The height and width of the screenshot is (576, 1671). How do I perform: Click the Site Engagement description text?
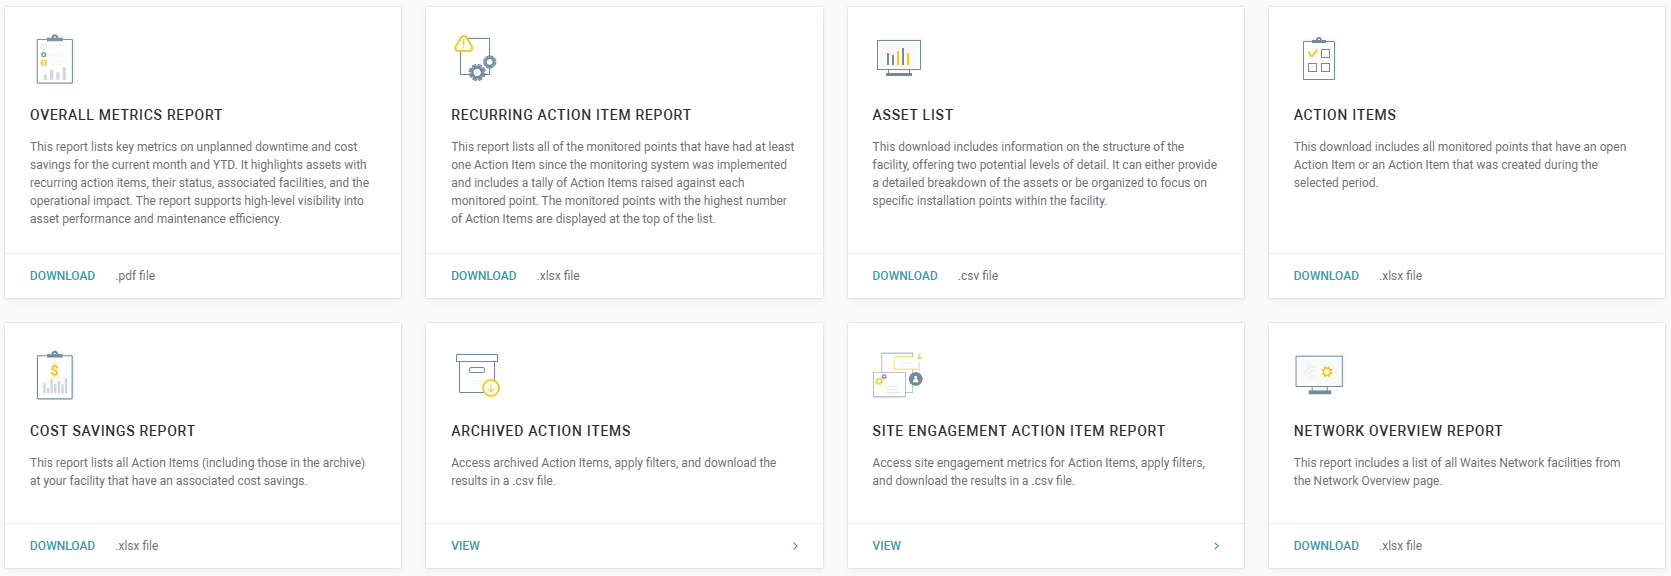click(1039, 472)
